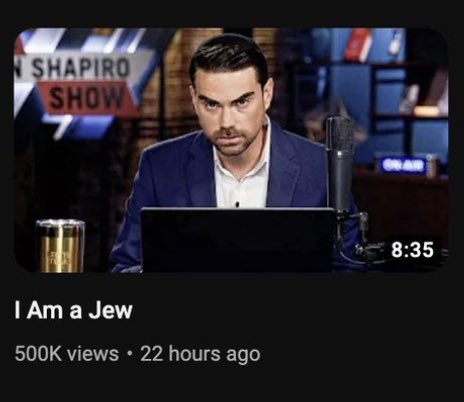
Task: Click the 500K views text
Action: [67, 354]
